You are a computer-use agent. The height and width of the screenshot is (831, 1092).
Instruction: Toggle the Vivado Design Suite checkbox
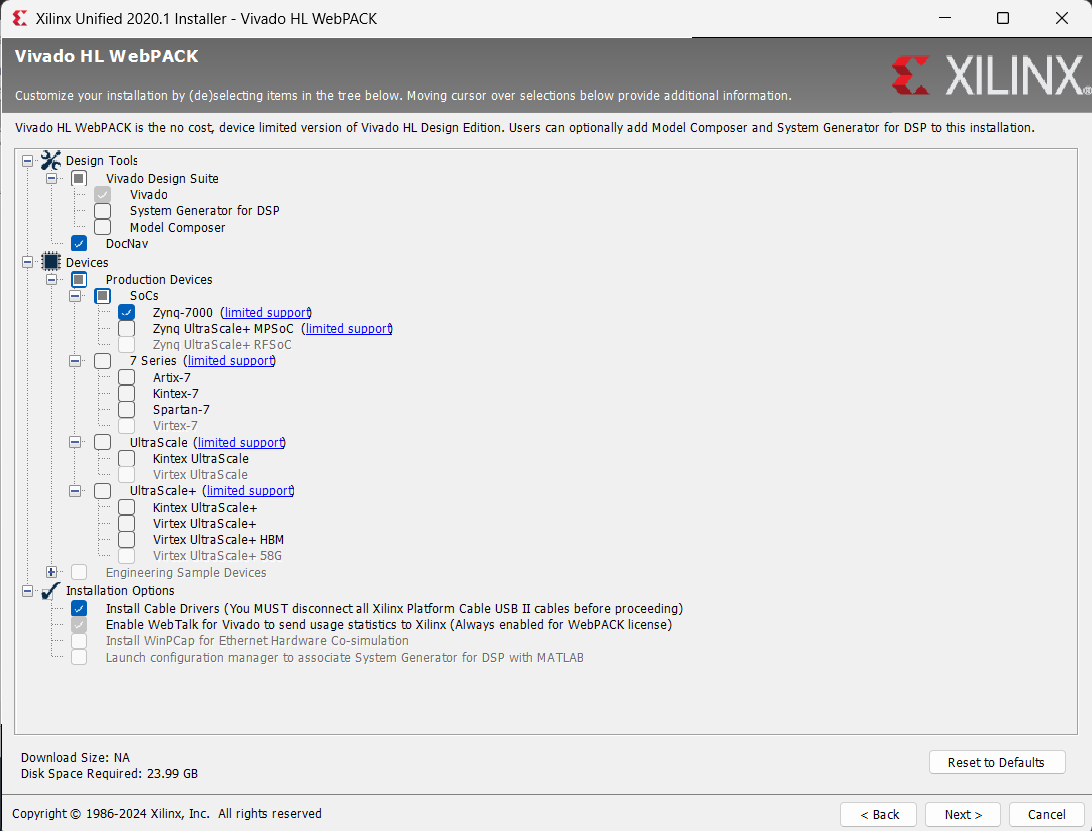(79, 178)
